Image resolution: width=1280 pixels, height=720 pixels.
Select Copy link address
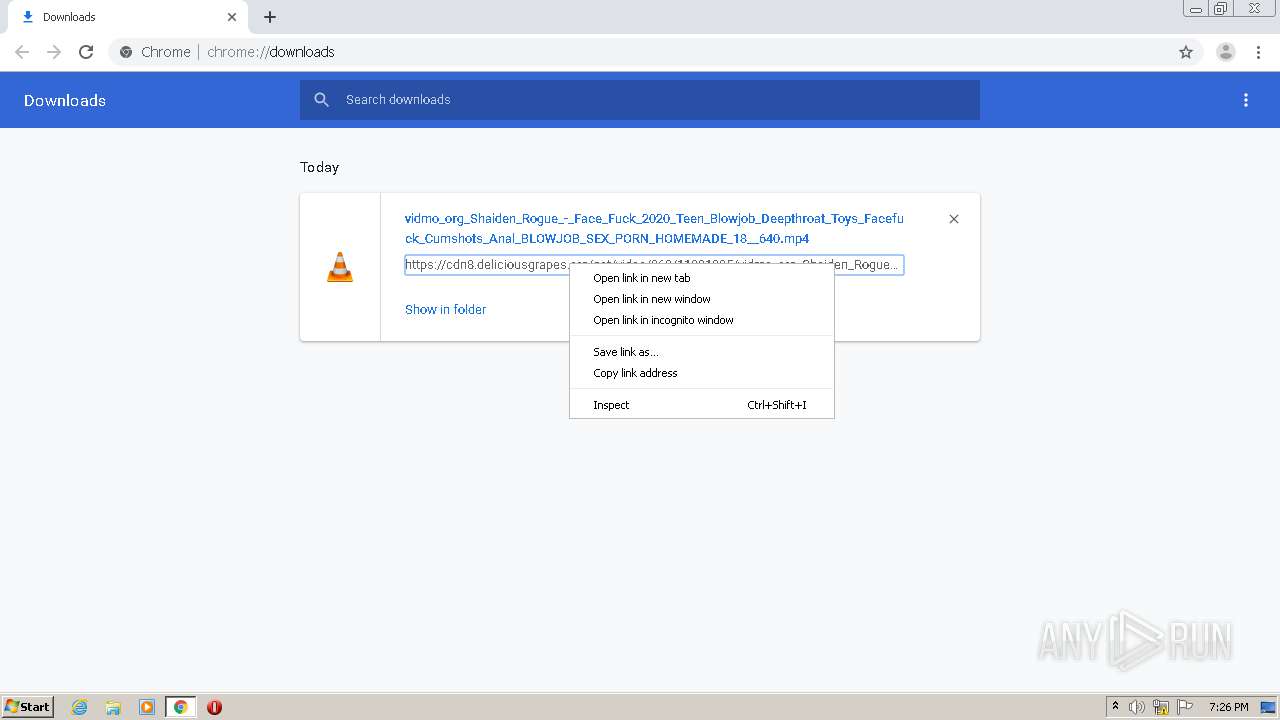pyautogui.click(x=701, y=373)
